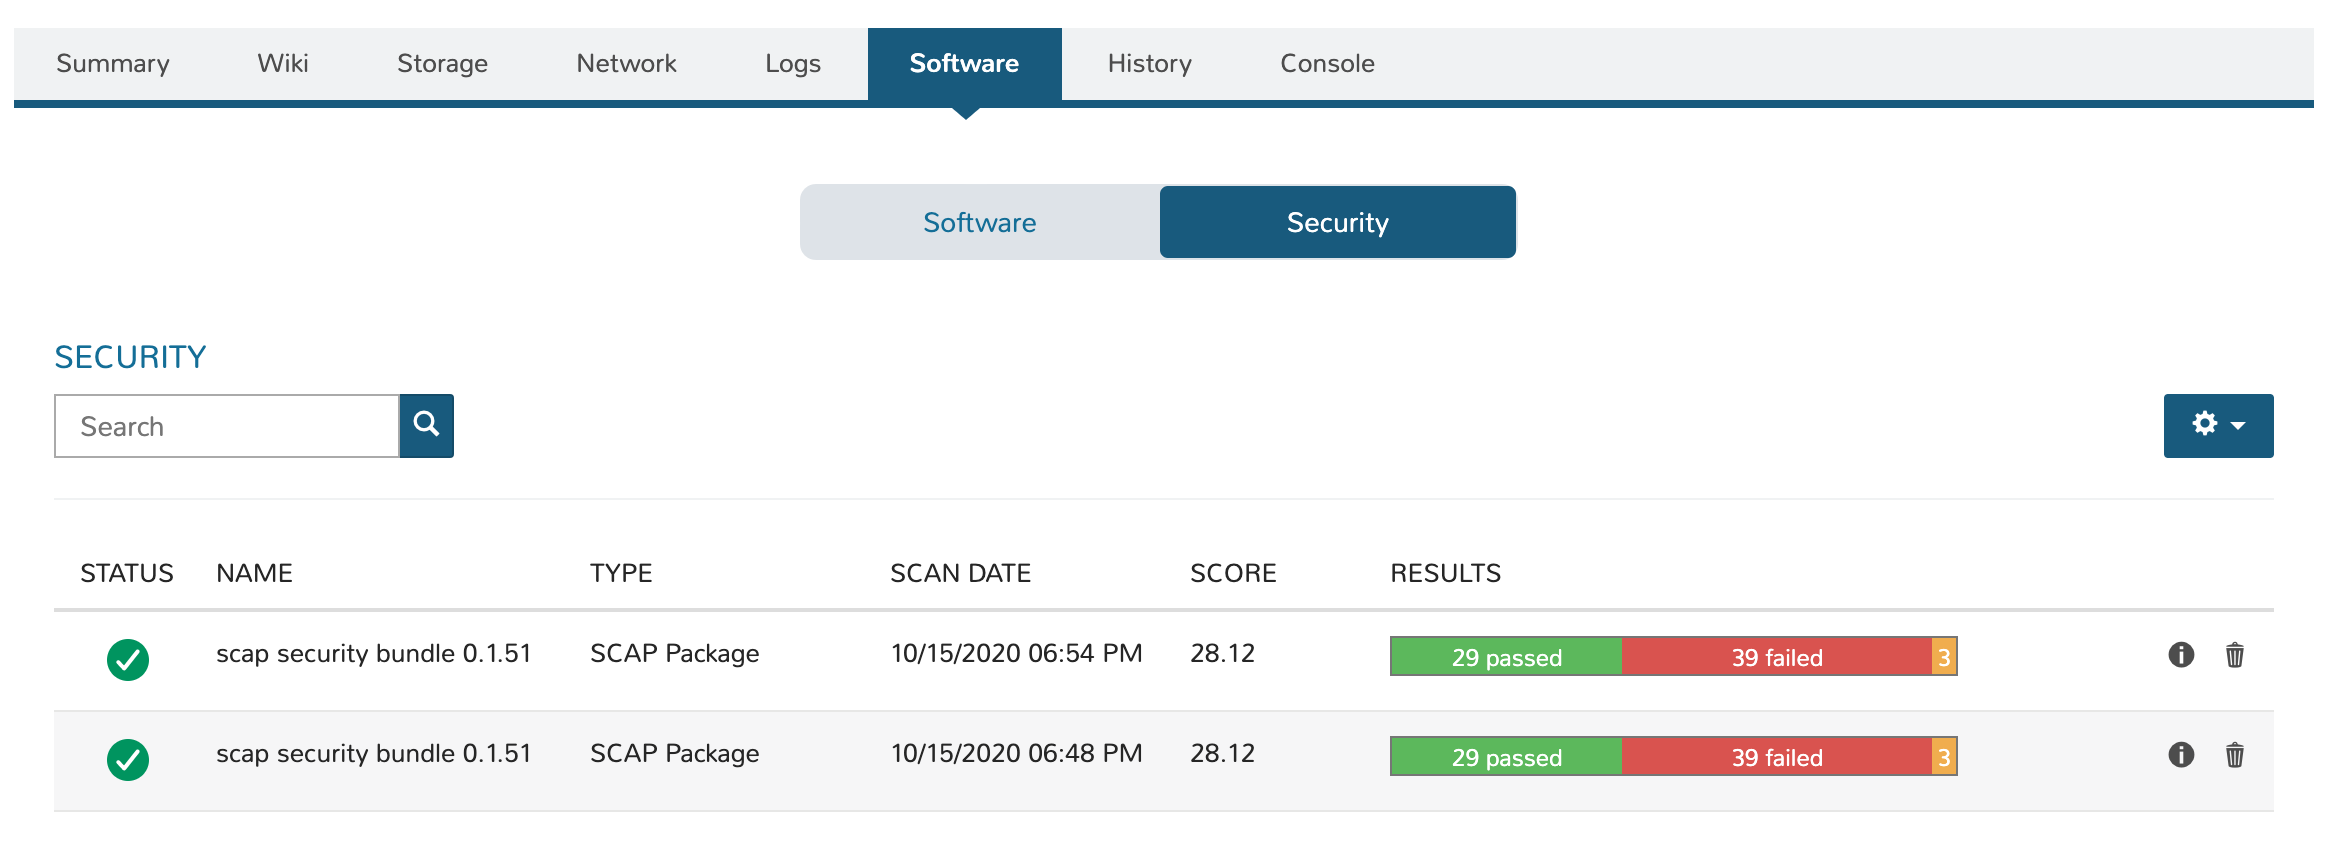Click green status checkmark of second scan
Viewport: 2332px width, 846px height.
pos(128,759)
